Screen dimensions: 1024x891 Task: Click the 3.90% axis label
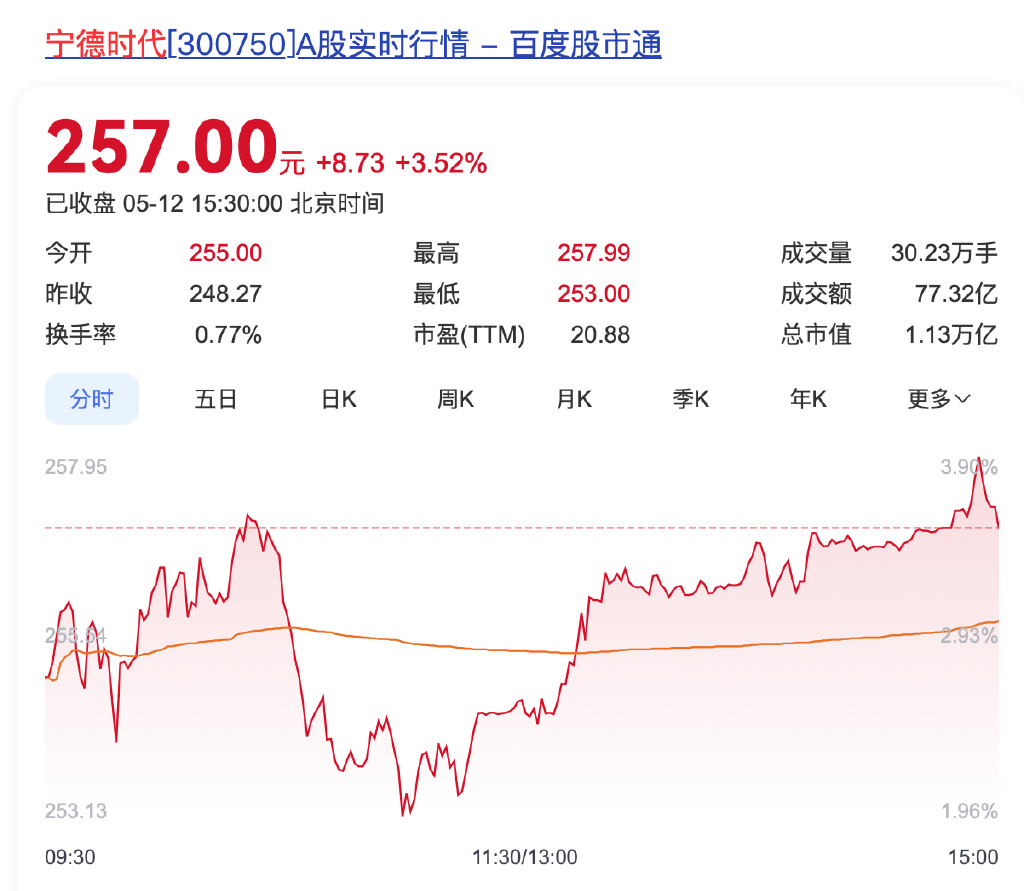coord(969,467)
